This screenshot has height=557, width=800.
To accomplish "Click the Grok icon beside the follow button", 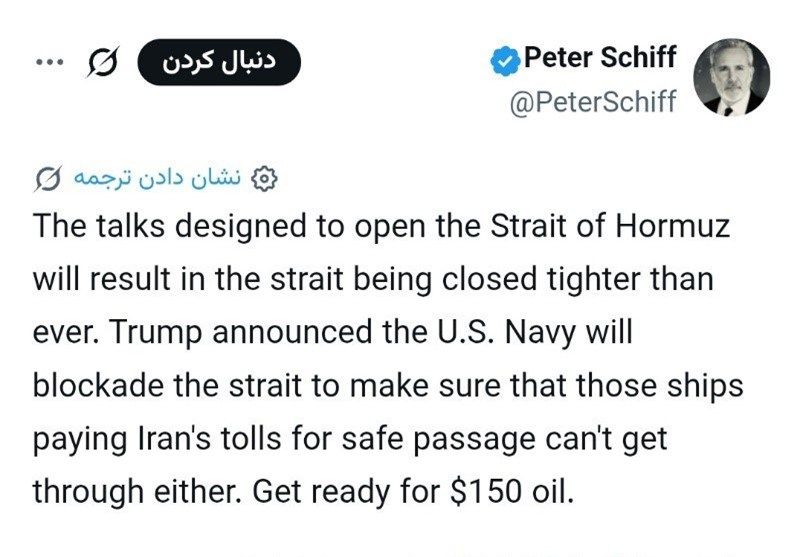I will tap(103, 62).
